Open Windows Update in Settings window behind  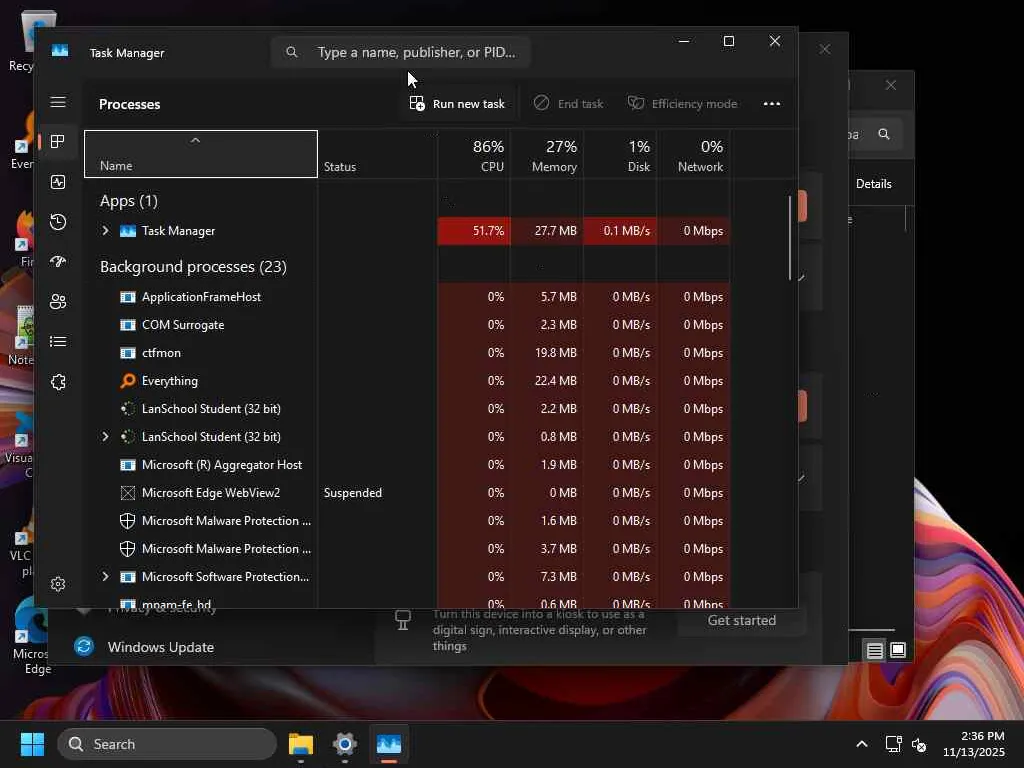tap(161, 647)
